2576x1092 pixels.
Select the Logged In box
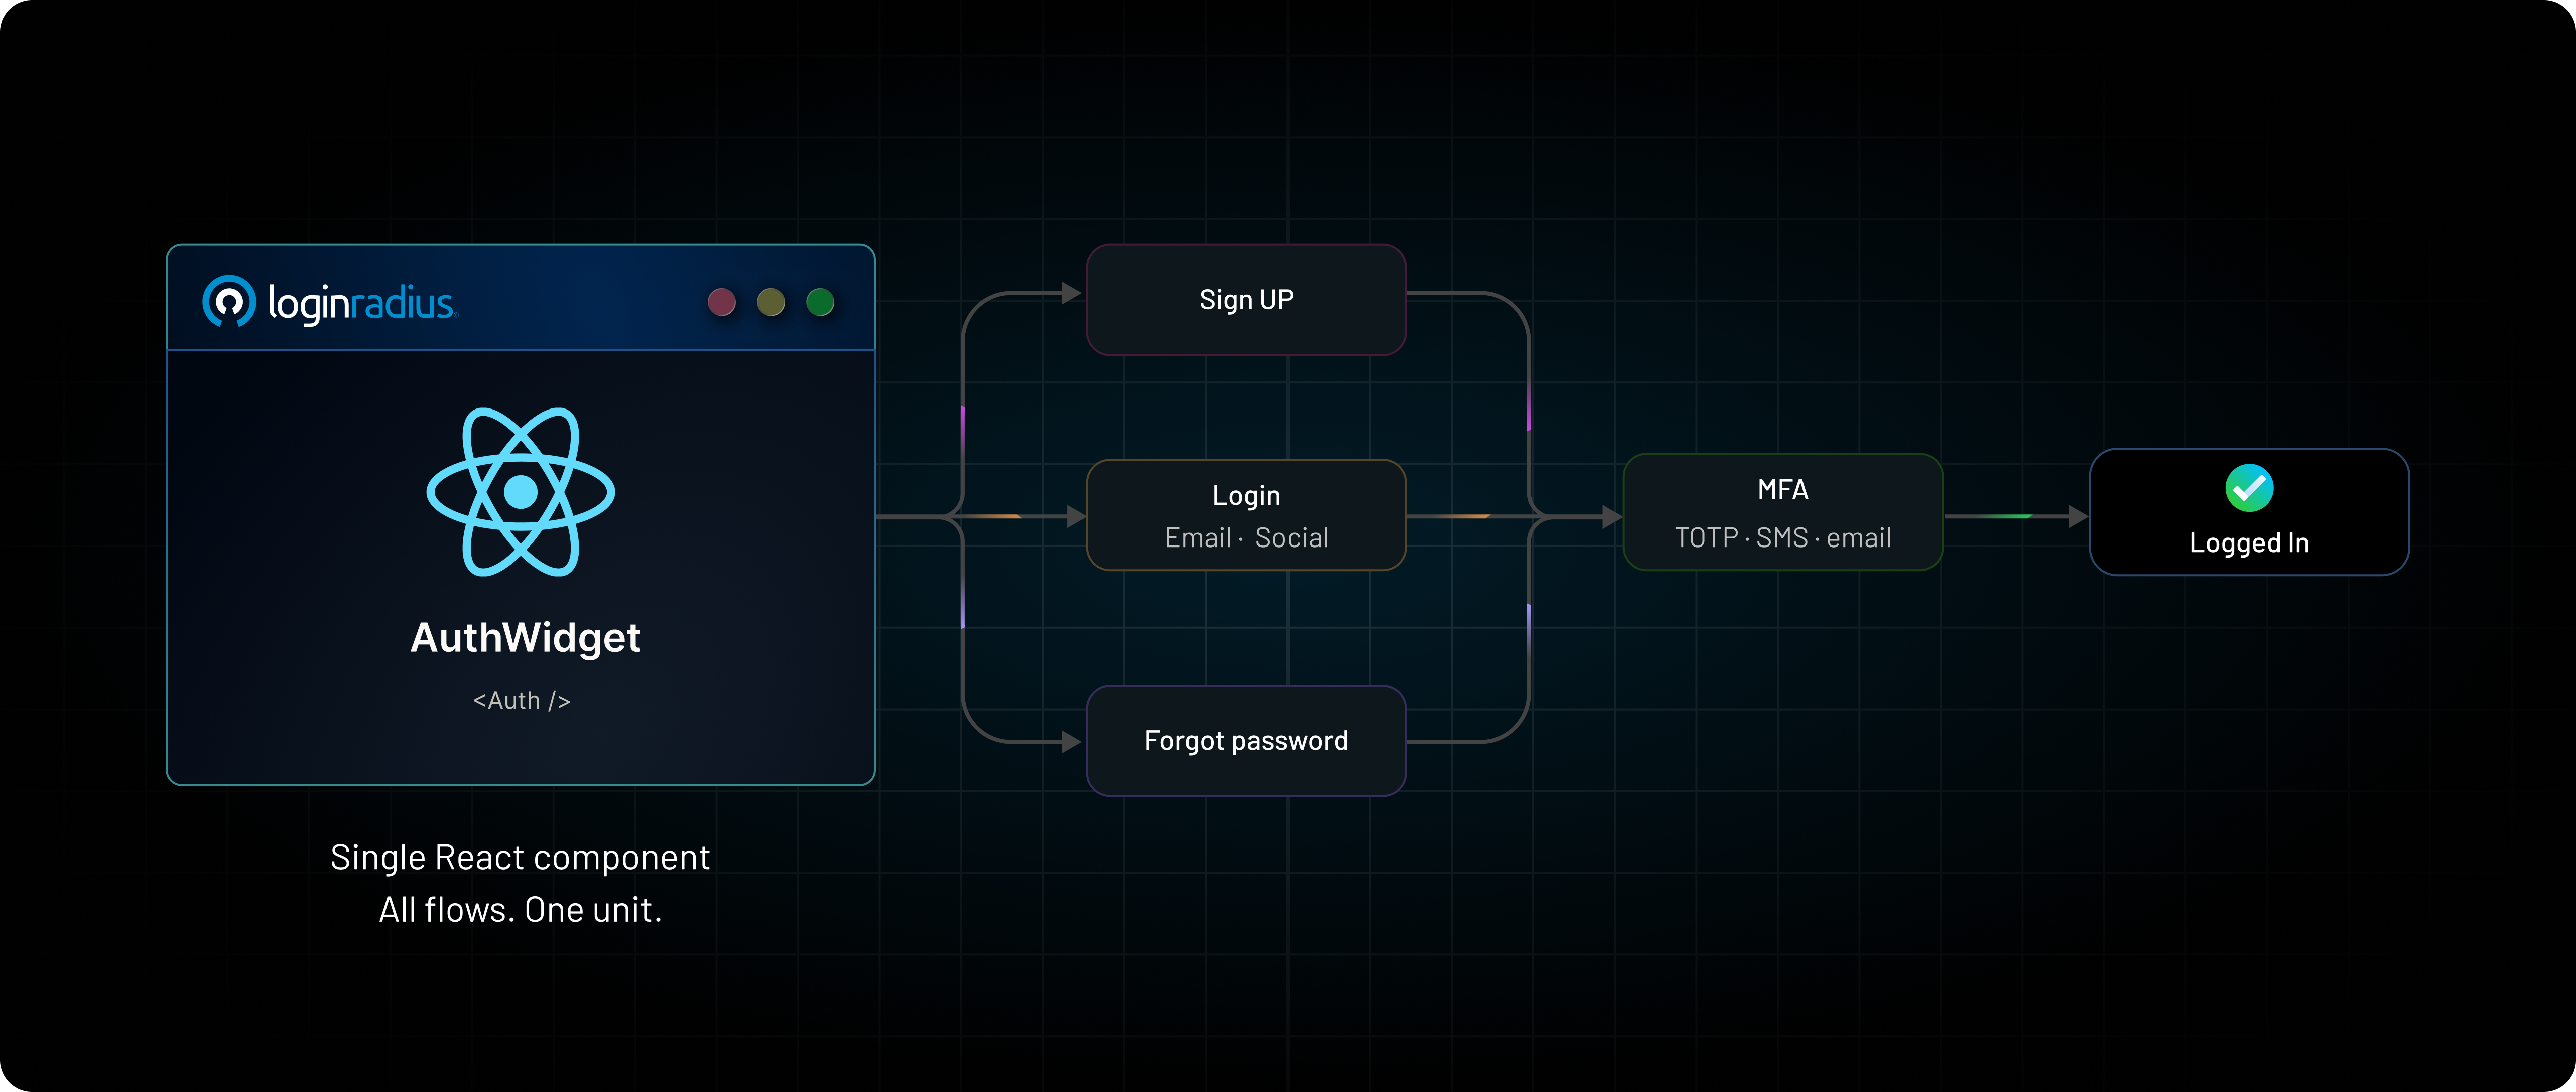click(2249, 512)
